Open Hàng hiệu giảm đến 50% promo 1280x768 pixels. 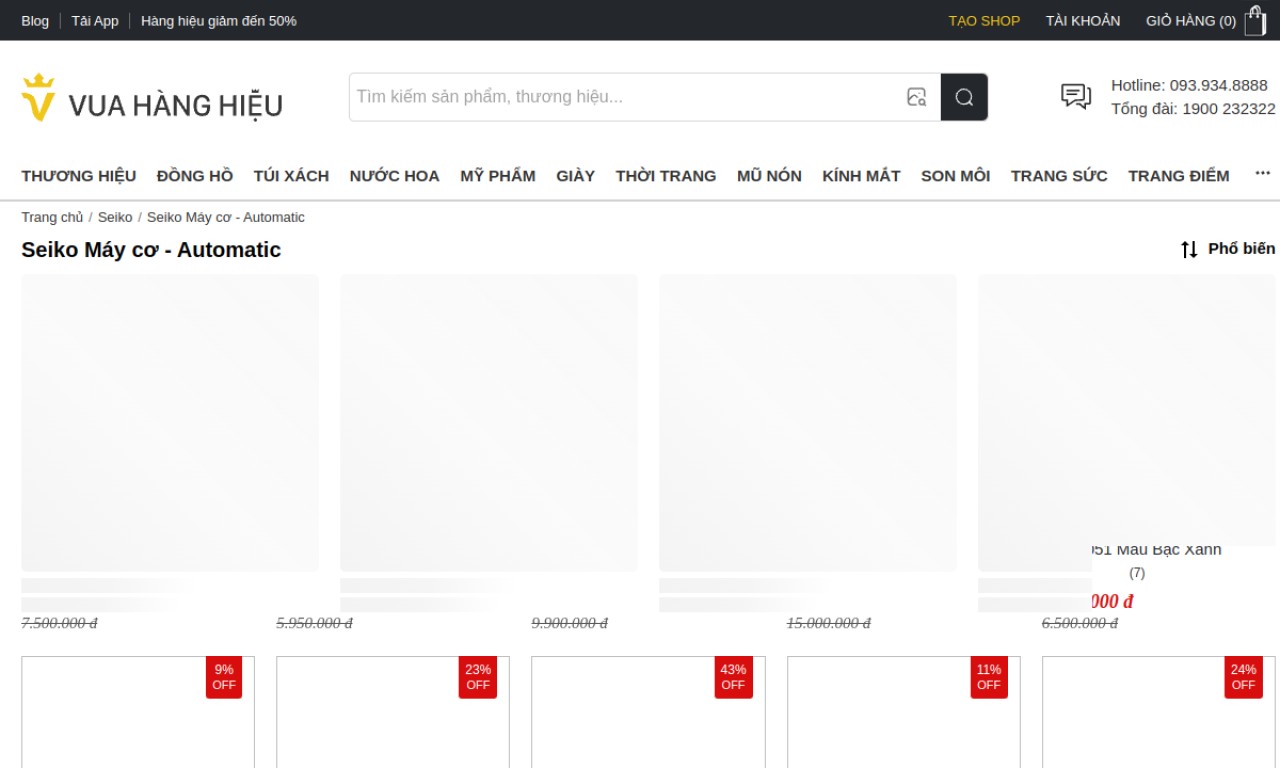pyautogui.click(x=219, y=20)
